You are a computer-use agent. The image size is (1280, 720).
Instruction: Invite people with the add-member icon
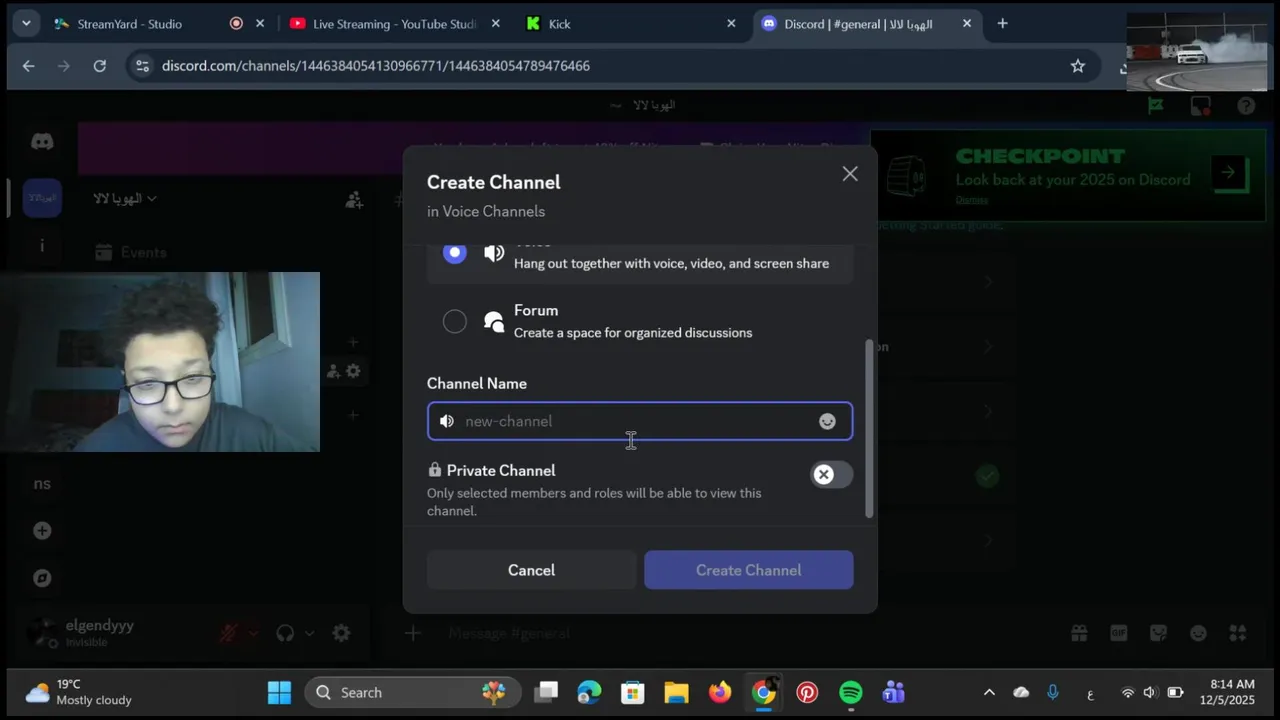pos(354,200)
